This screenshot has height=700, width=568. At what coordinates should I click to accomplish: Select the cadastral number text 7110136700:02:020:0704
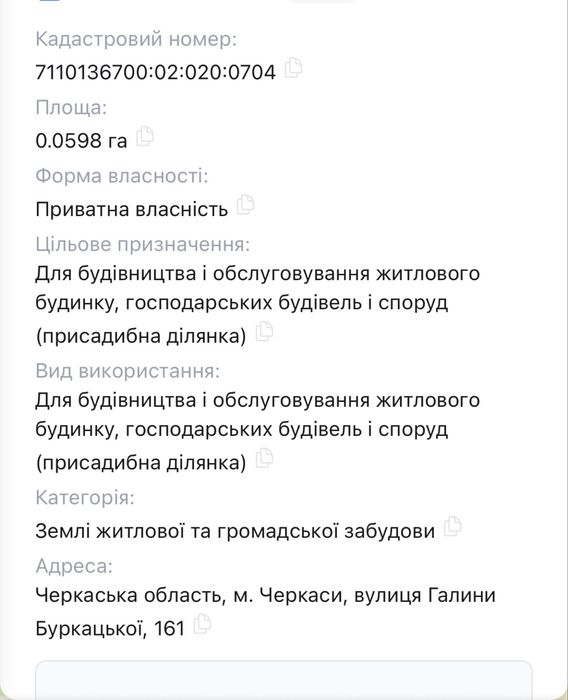tap(155, 72)
